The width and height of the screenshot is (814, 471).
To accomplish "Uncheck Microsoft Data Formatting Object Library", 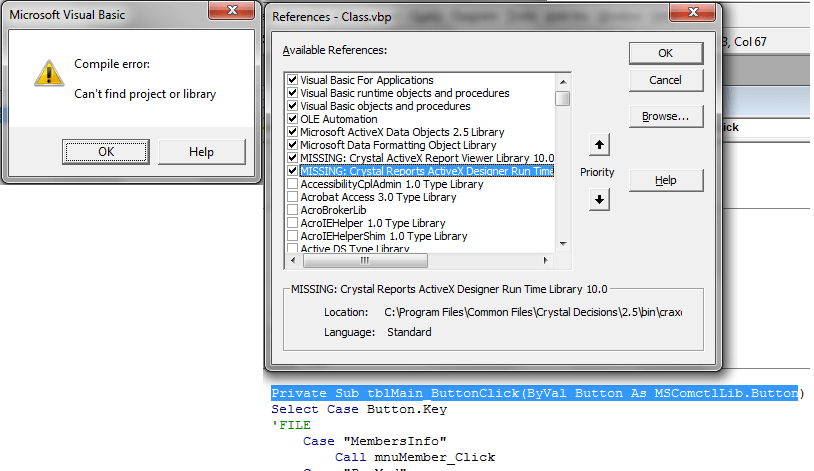I will (x=292, y=145).
